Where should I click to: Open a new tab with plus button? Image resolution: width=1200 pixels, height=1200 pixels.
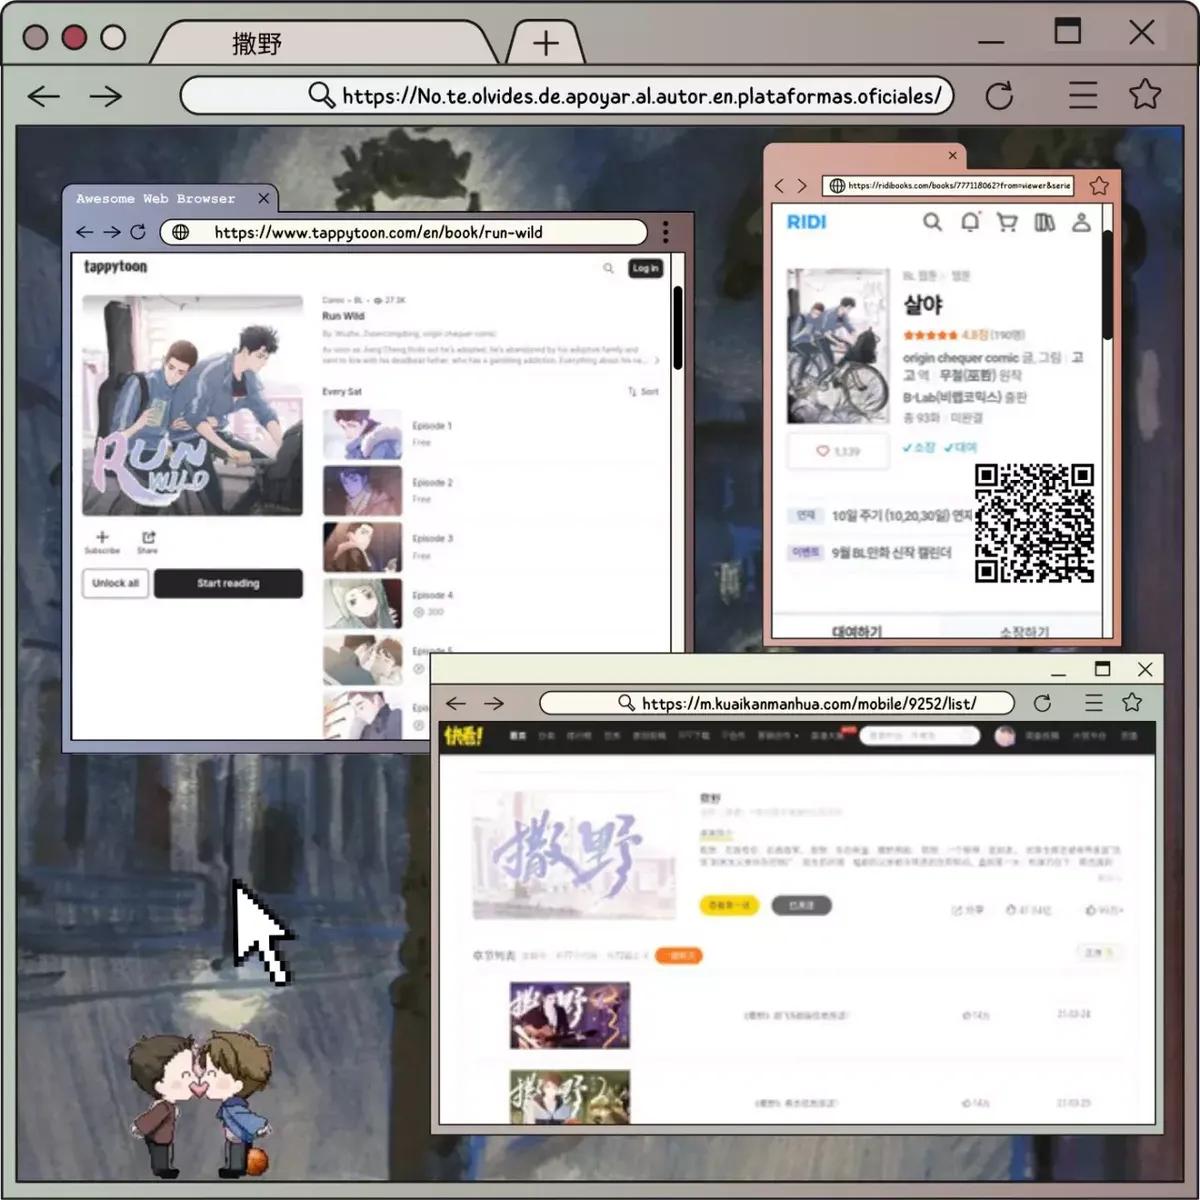coord(546,43)
